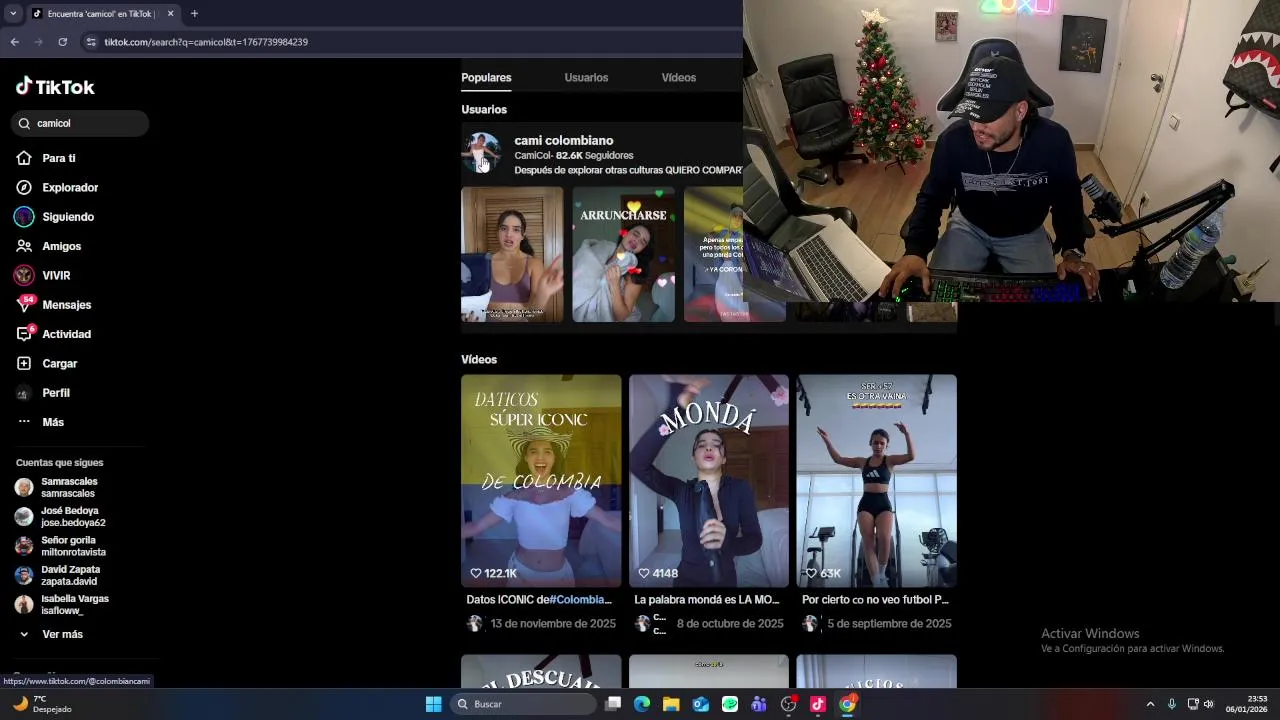Open Windows Start menu
The image size is (1280, 720).
(433, 704)
